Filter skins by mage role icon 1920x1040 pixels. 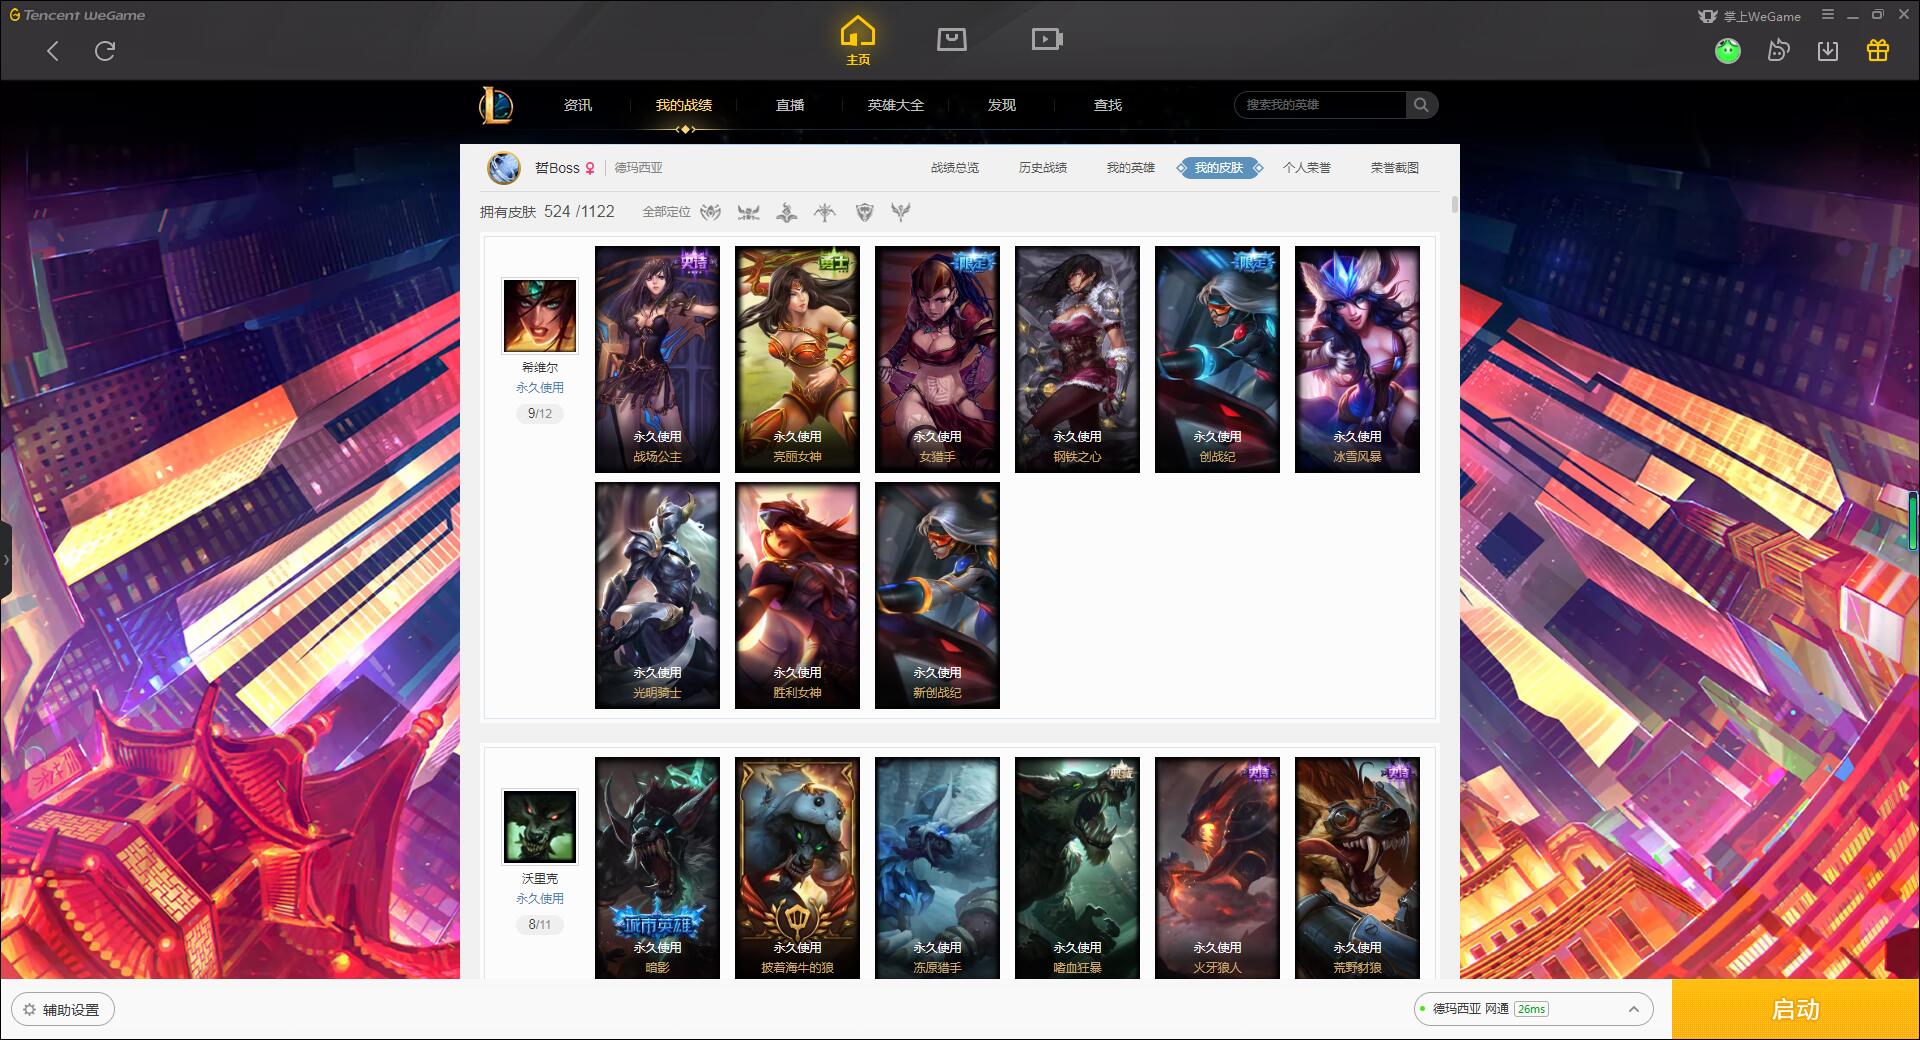pos(787,212)
